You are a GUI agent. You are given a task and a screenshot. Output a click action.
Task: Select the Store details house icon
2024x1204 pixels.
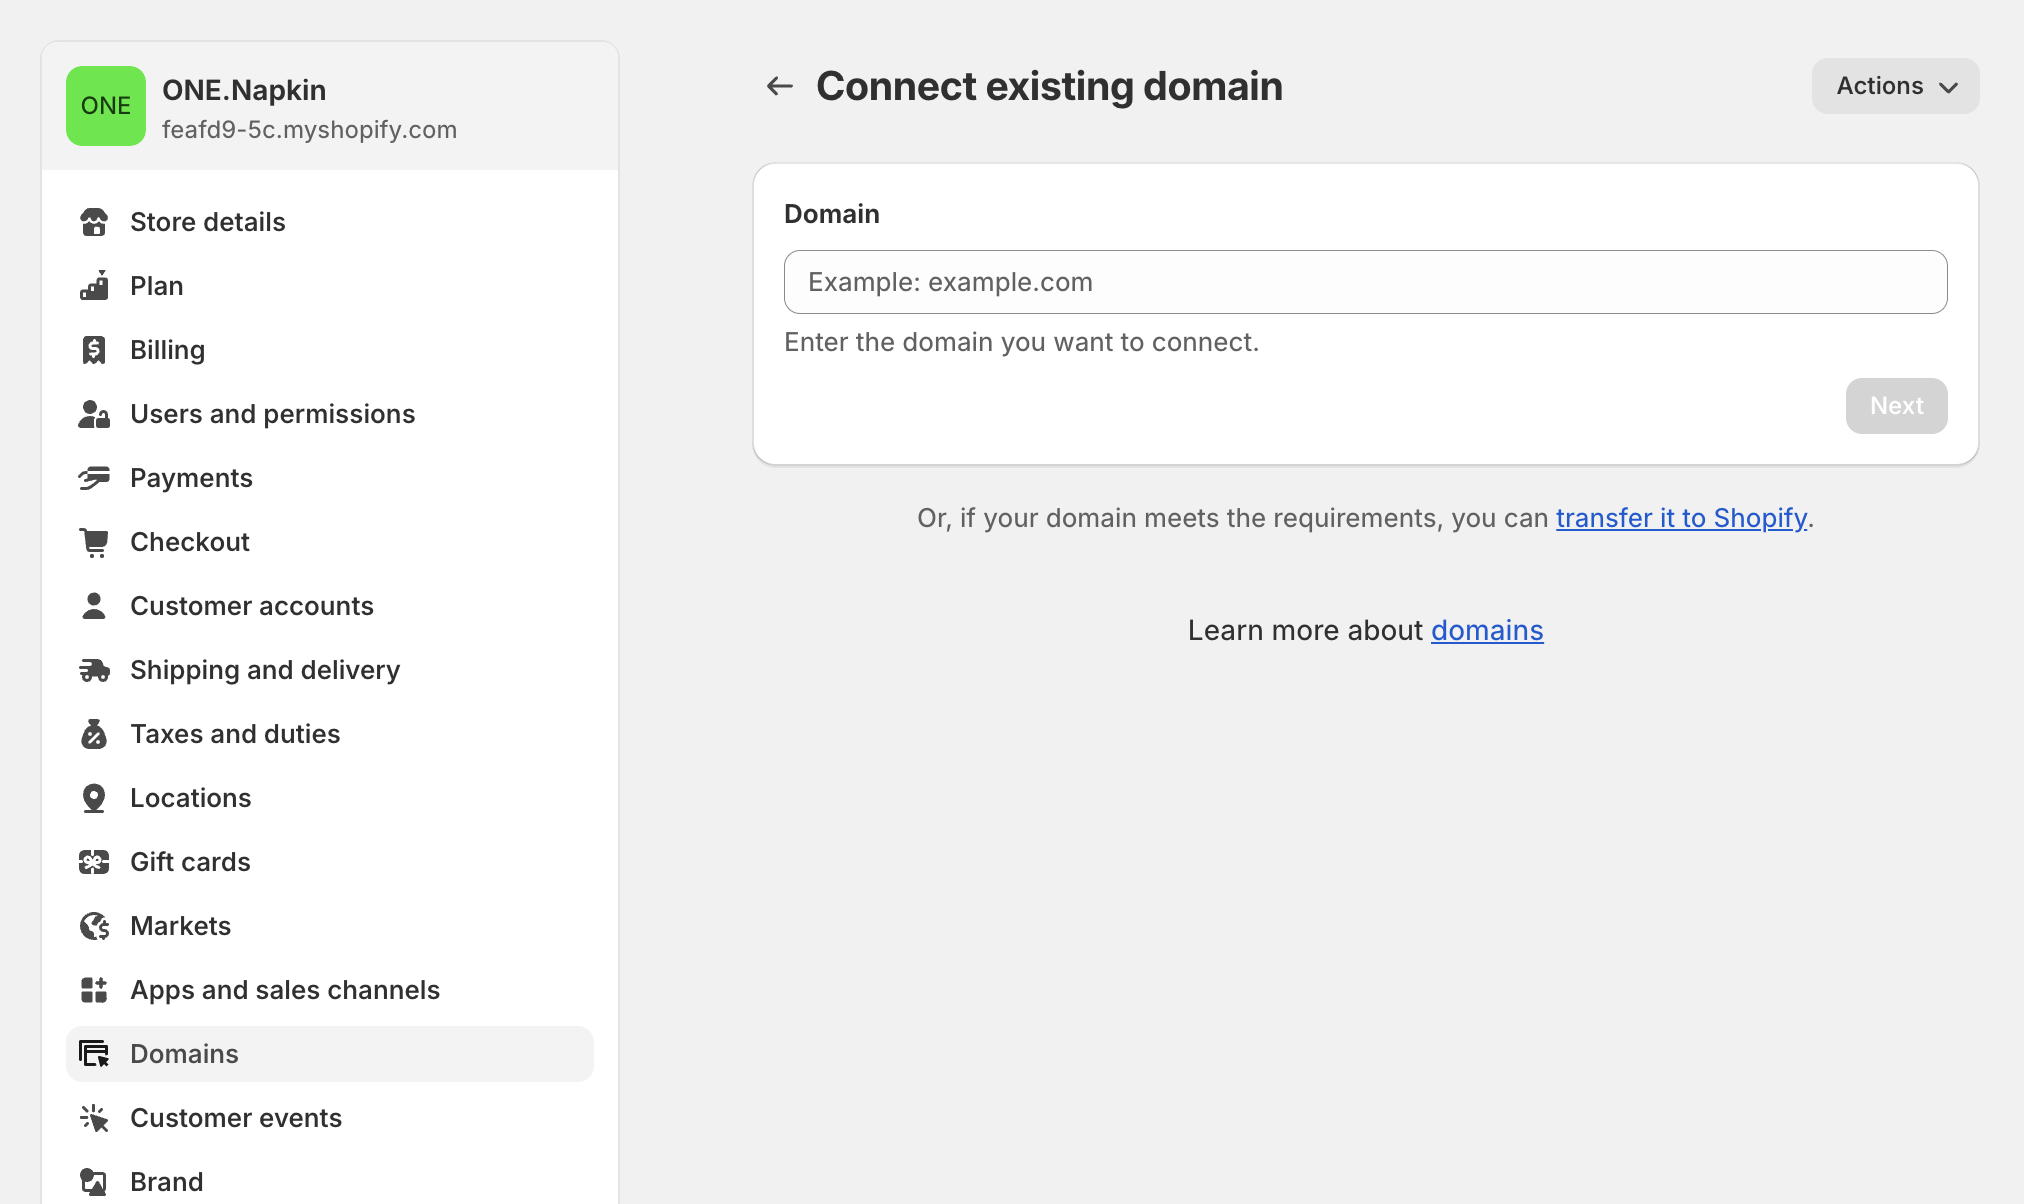[x=95, y=222]
